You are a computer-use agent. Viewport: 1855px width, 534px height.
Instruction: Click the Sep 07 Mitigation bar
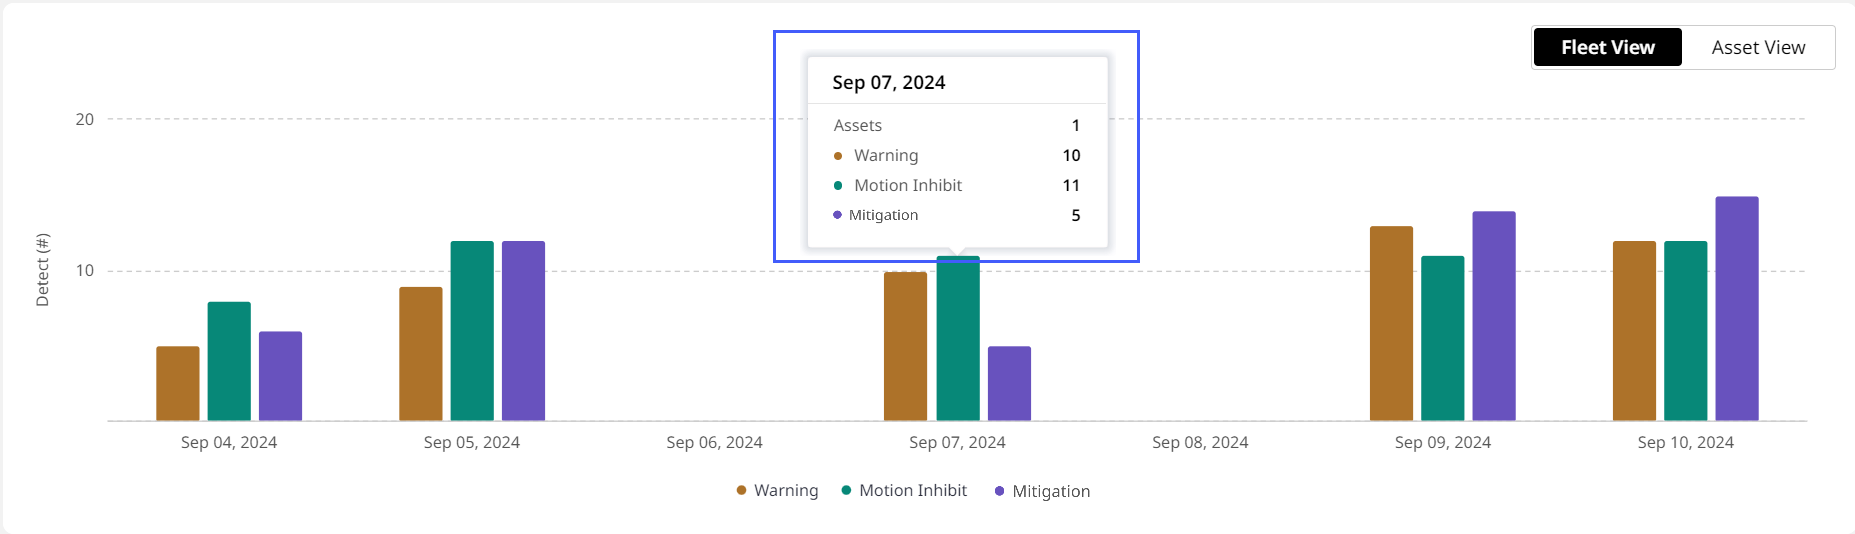click(x=1009, y=383)
